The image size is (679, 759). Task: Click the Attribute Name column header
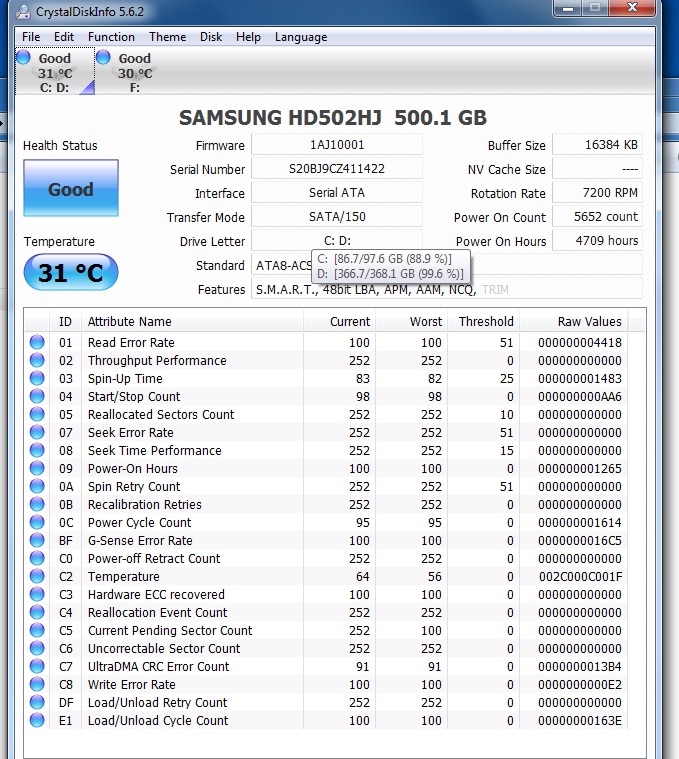(192, 321)
